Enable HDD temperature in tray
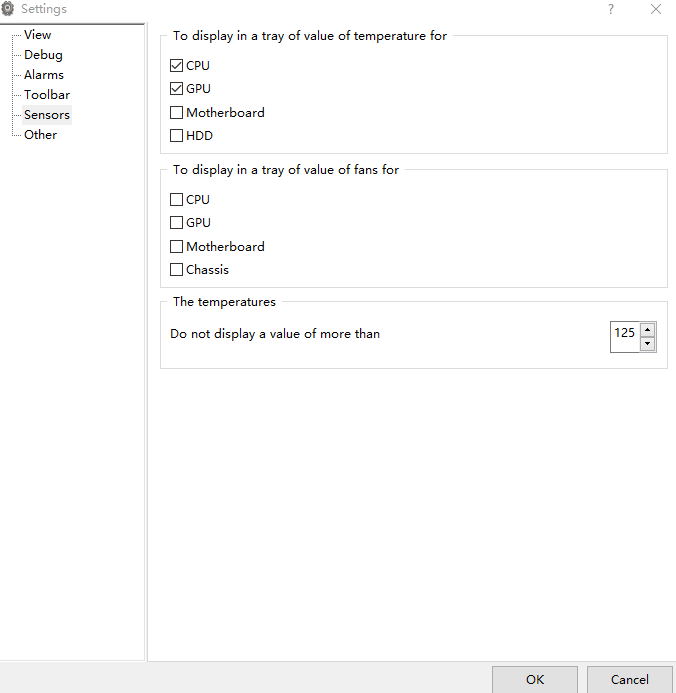The image size is (676, 693). pos(176,135)
